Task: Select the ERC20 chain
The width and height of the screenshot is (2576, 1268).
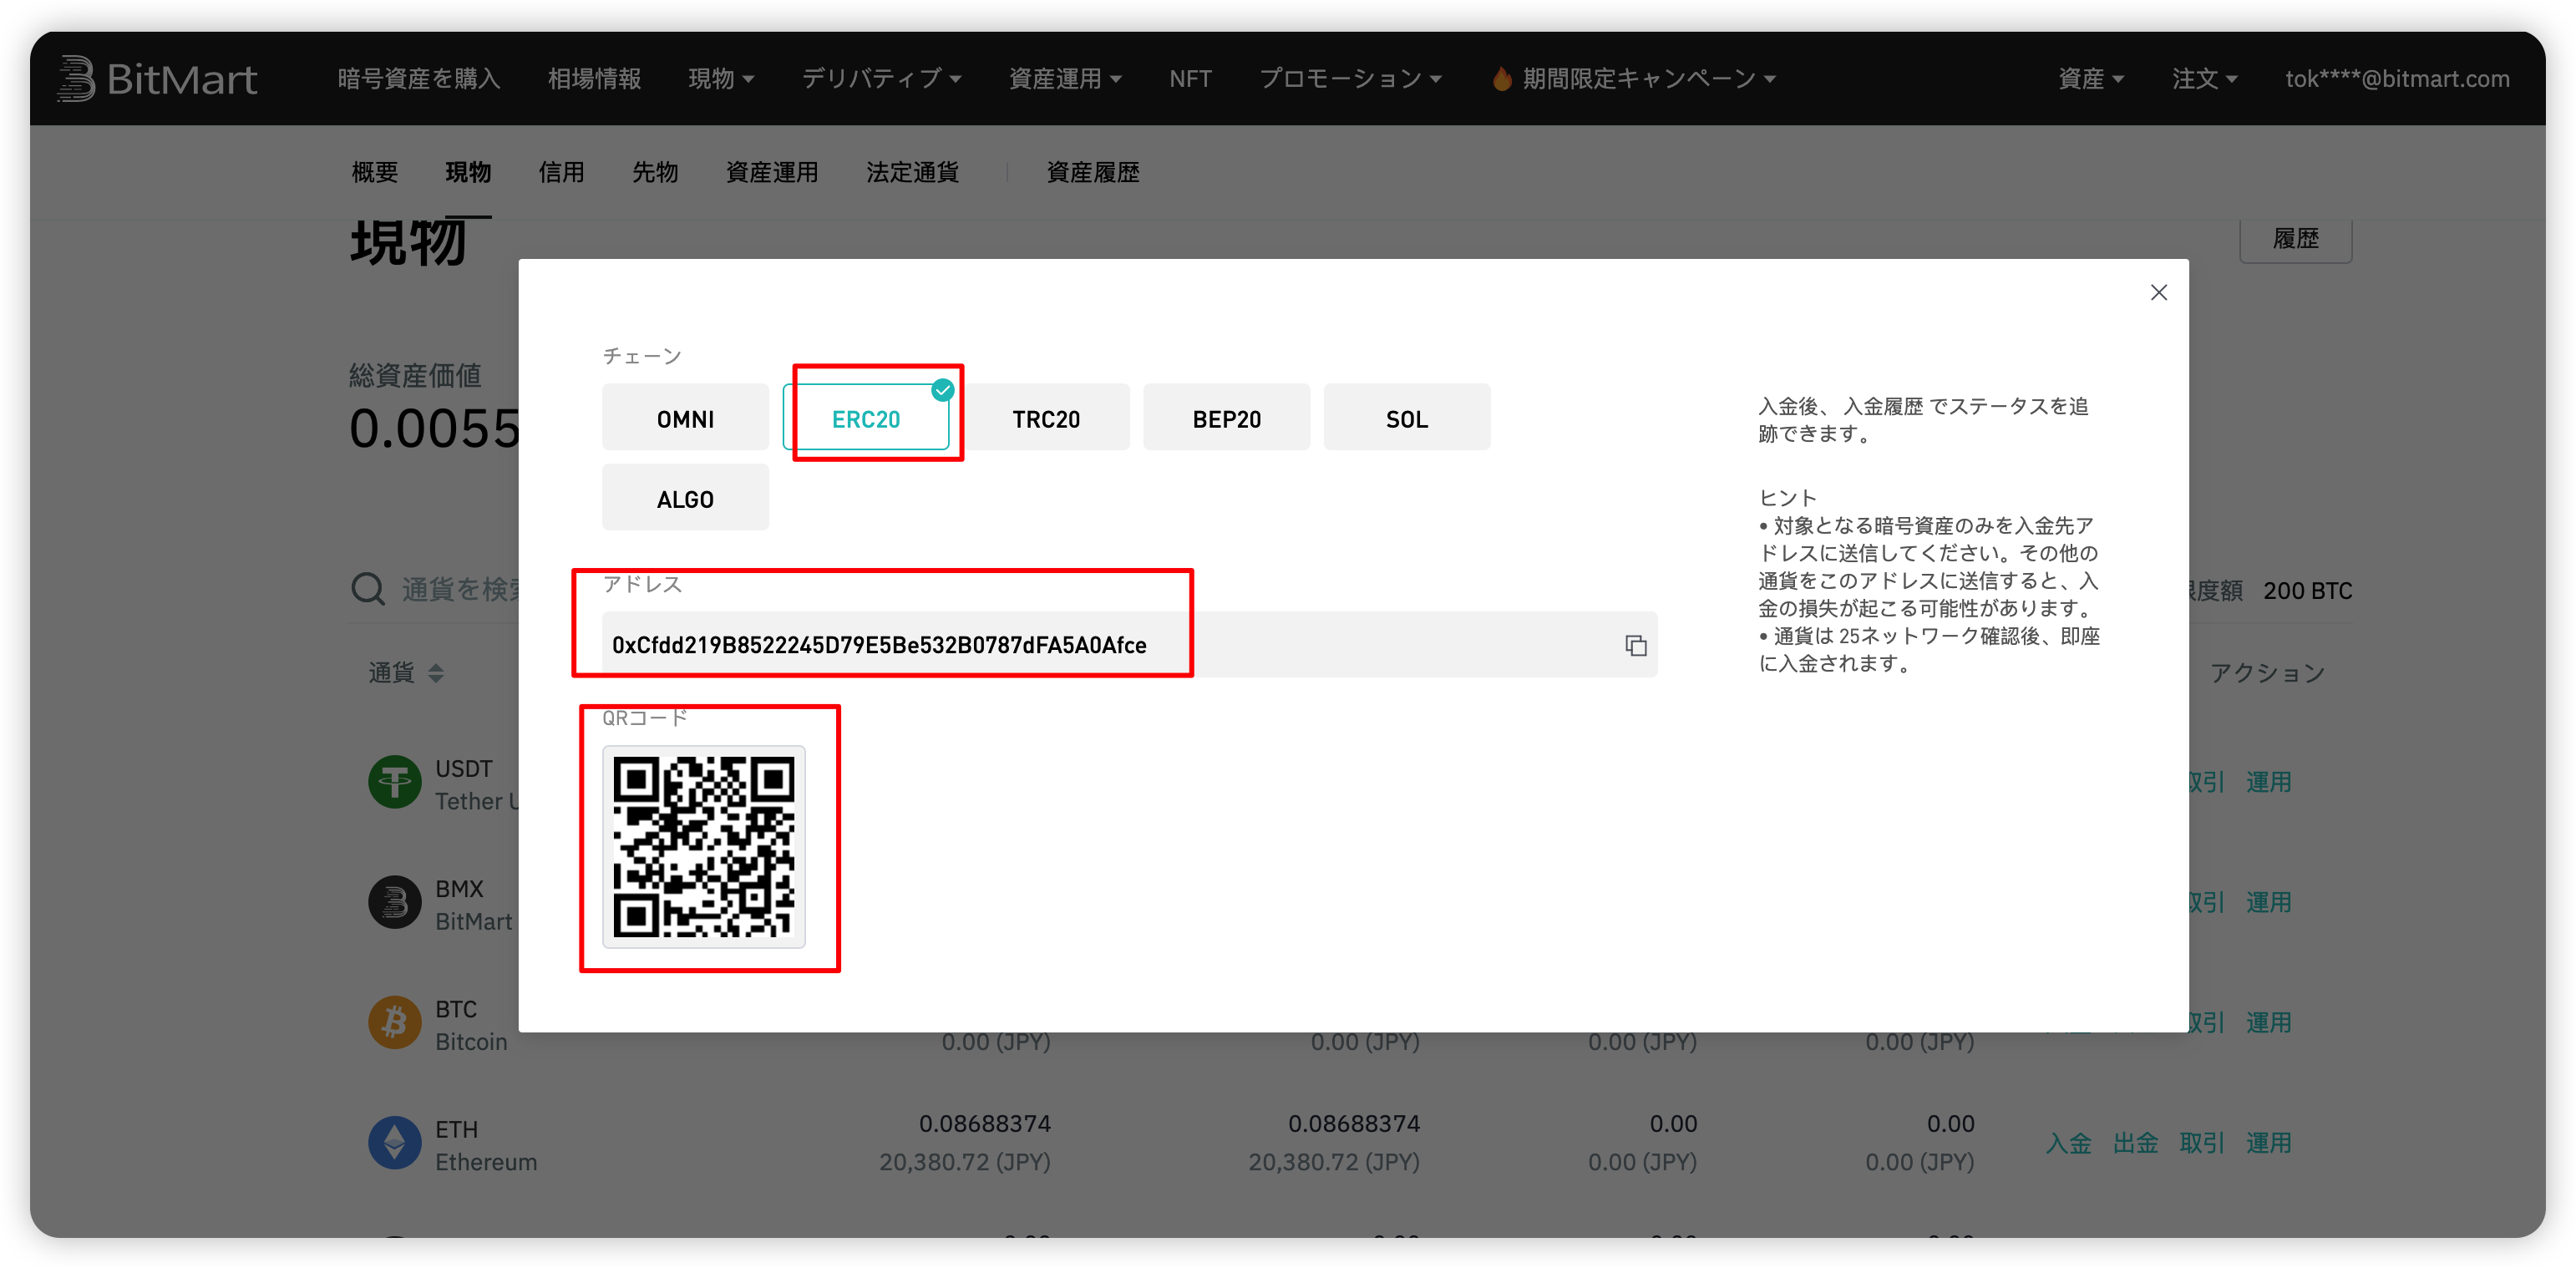Action: pyautogui.click(x=866, y=418)
